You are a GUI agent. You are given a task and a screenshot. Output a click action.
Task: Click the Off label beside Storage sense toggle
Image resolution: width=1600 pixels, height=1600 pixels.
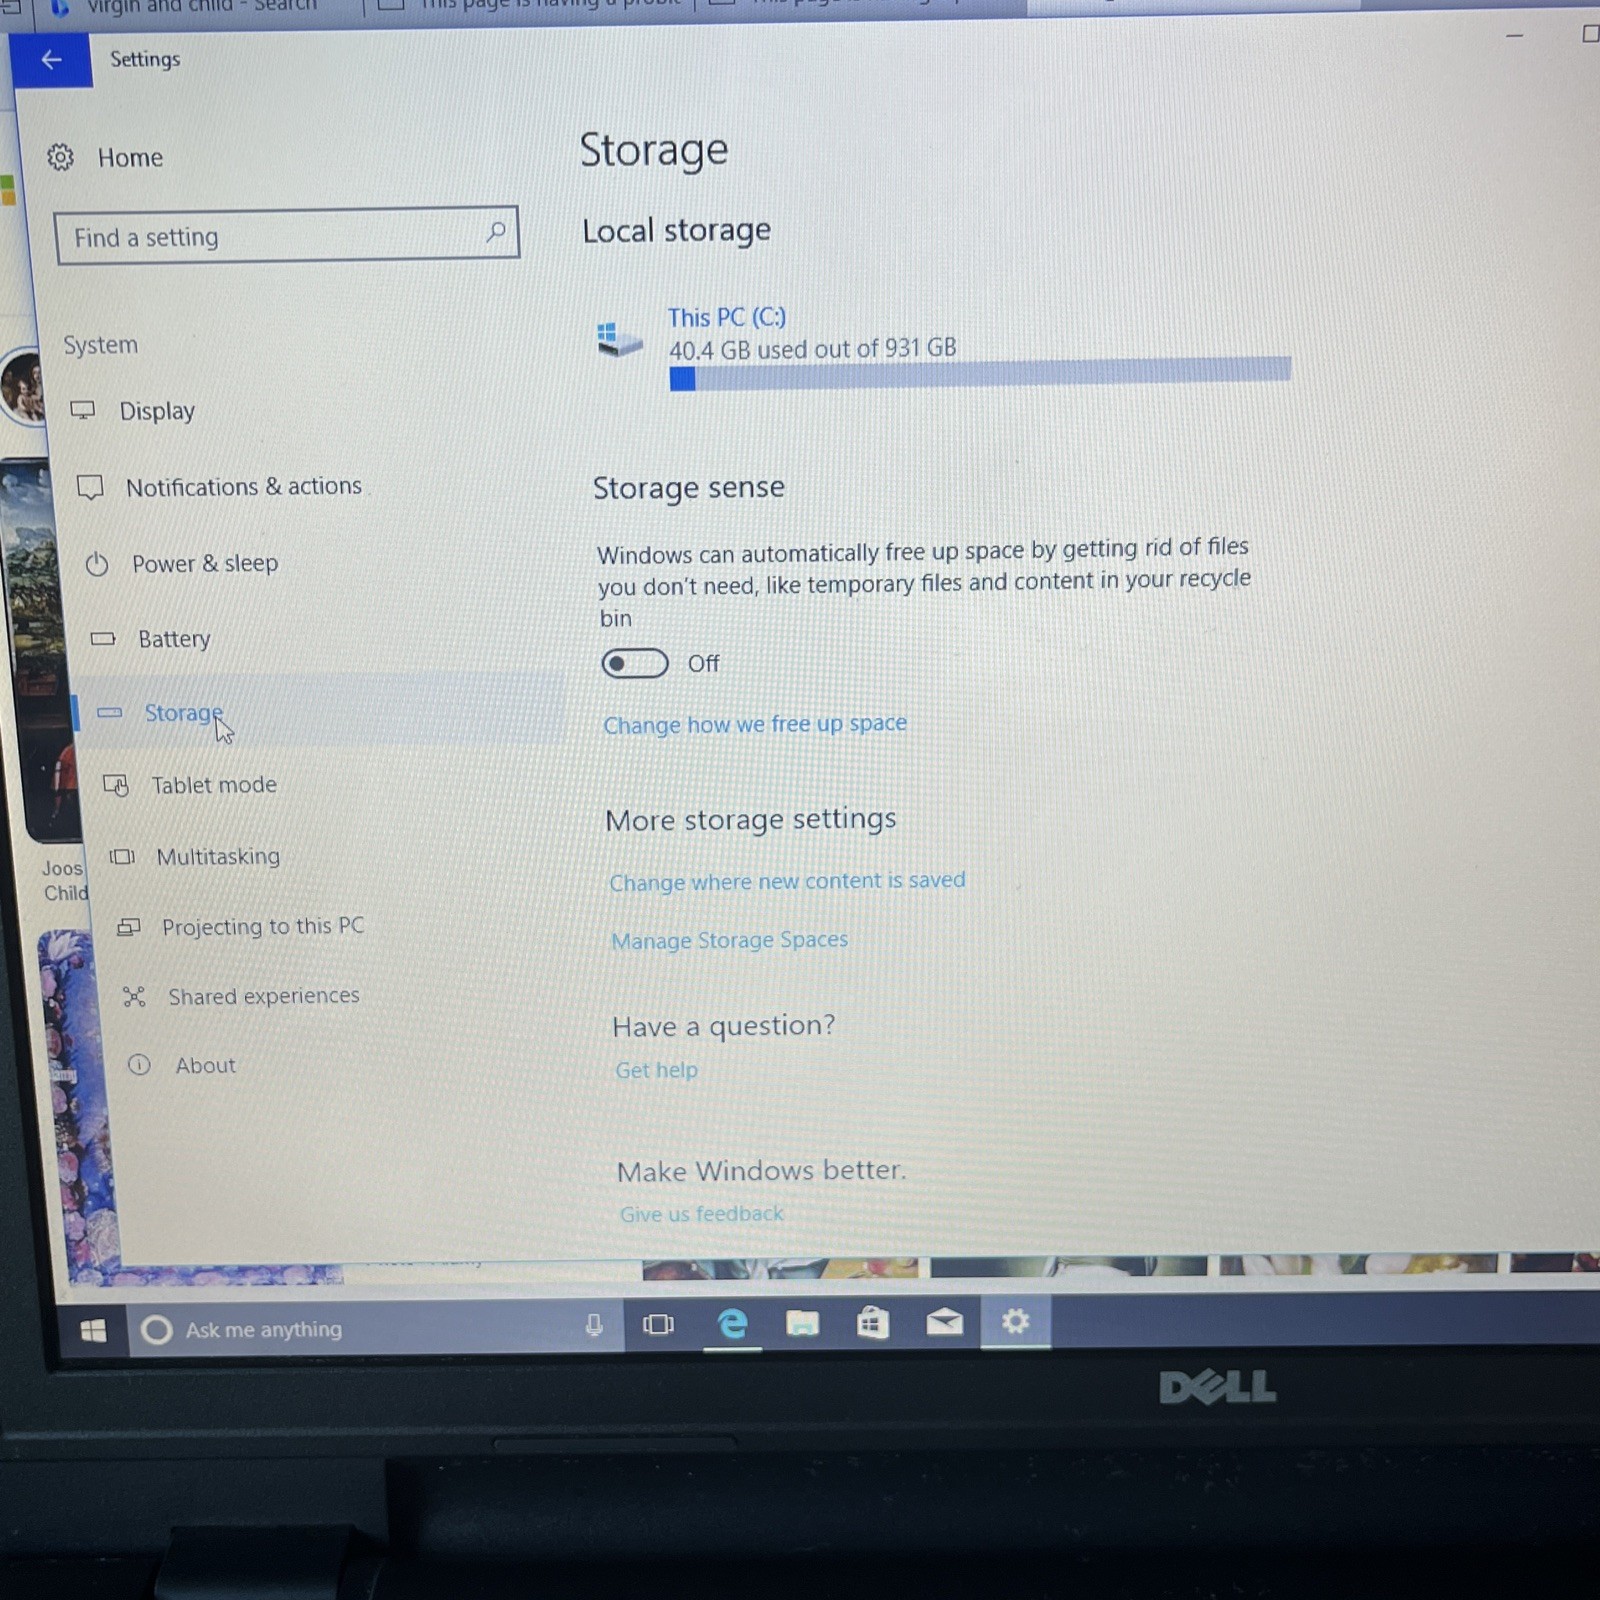[703, 664]
